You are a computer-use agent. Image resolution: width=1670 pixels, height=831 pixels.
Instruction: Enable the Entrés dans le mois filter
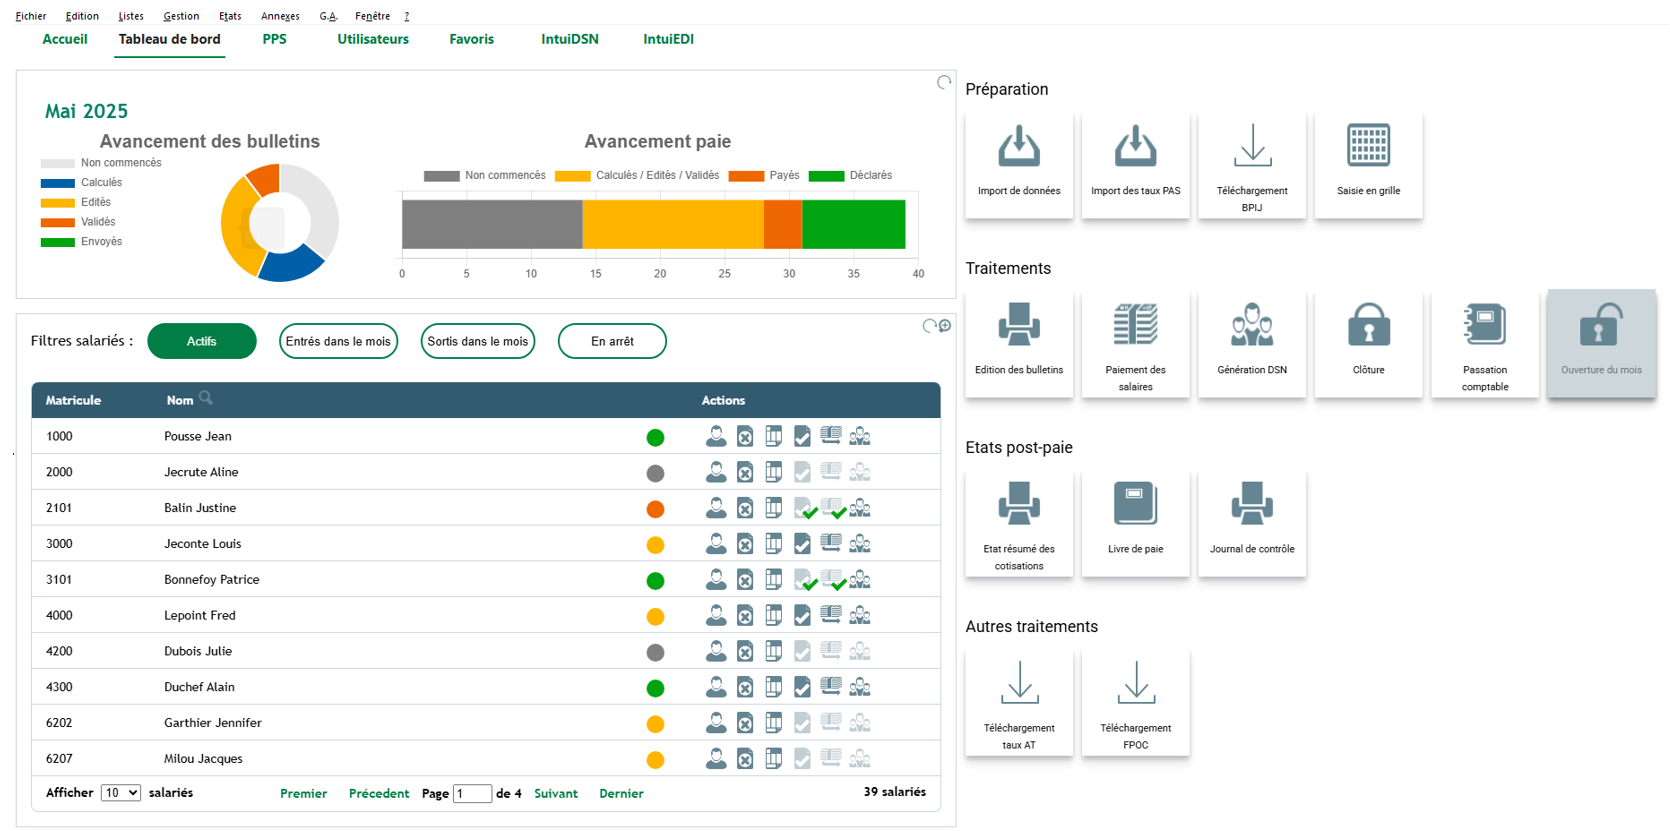[x=338, y=341]
